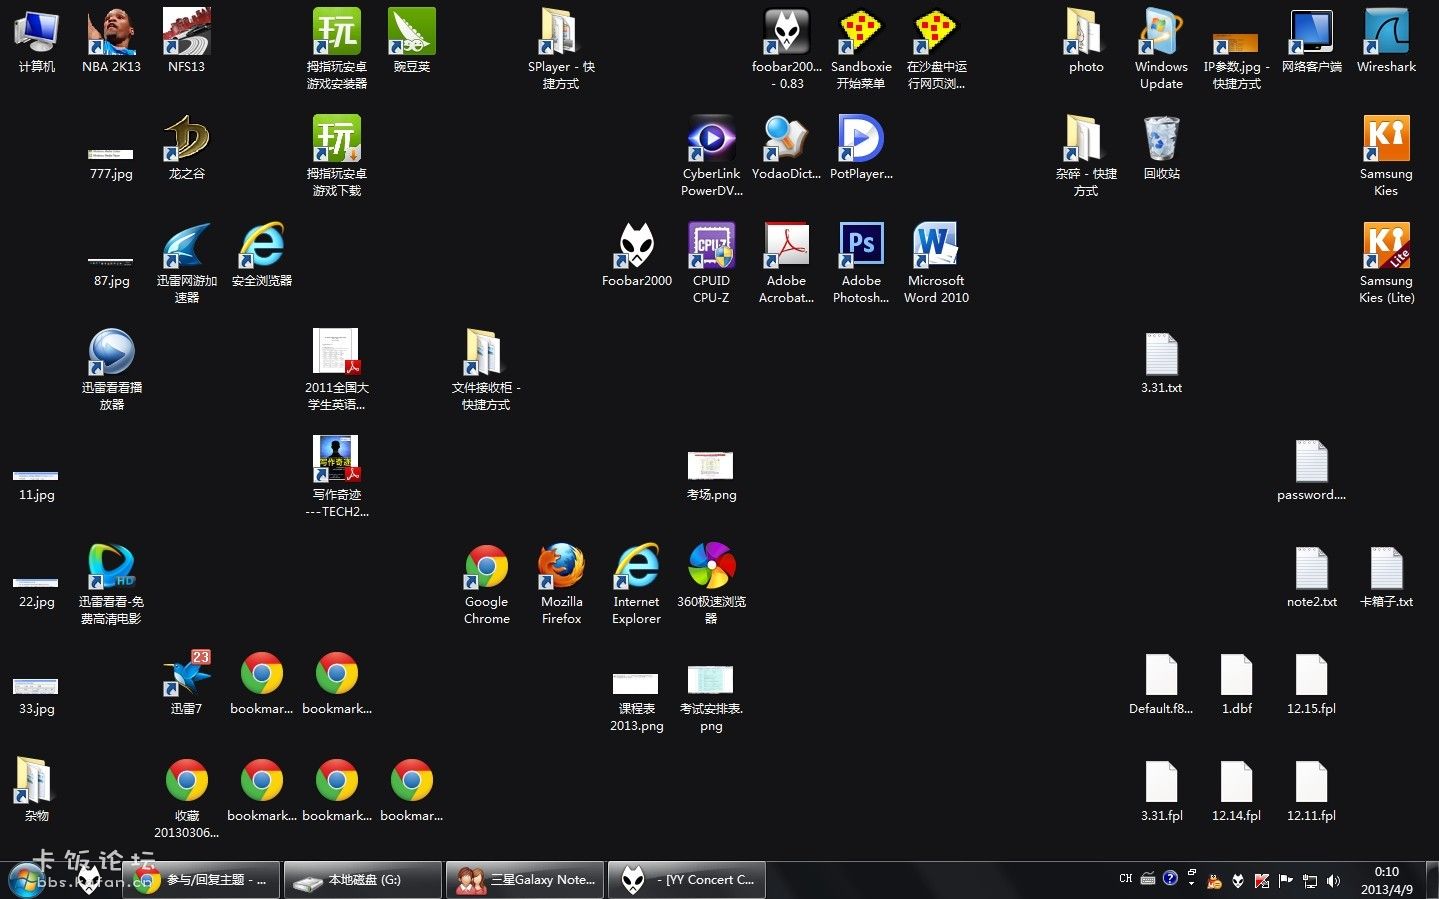The width and height of the screenshot is (1439, 899).
Task: Switch to 参与/回复主题 Chrome taskbar window
Action: click(202, 880)
